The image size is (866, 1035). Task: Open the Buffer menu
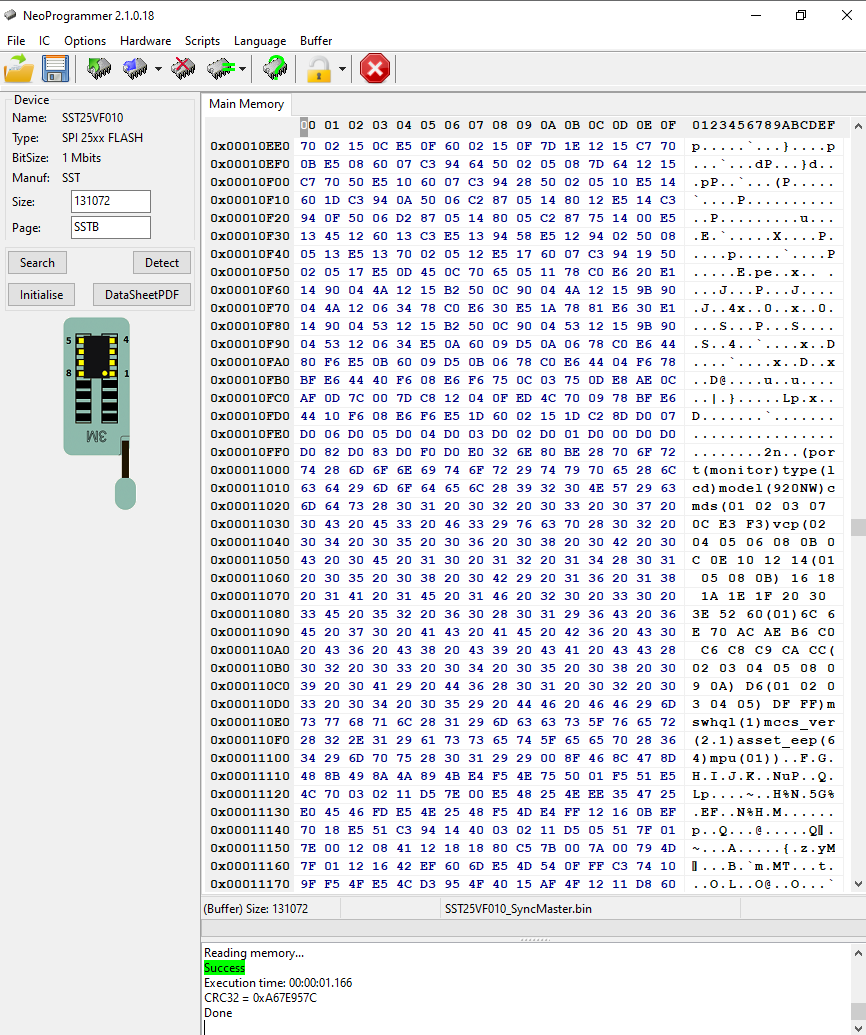pos(316,41)
